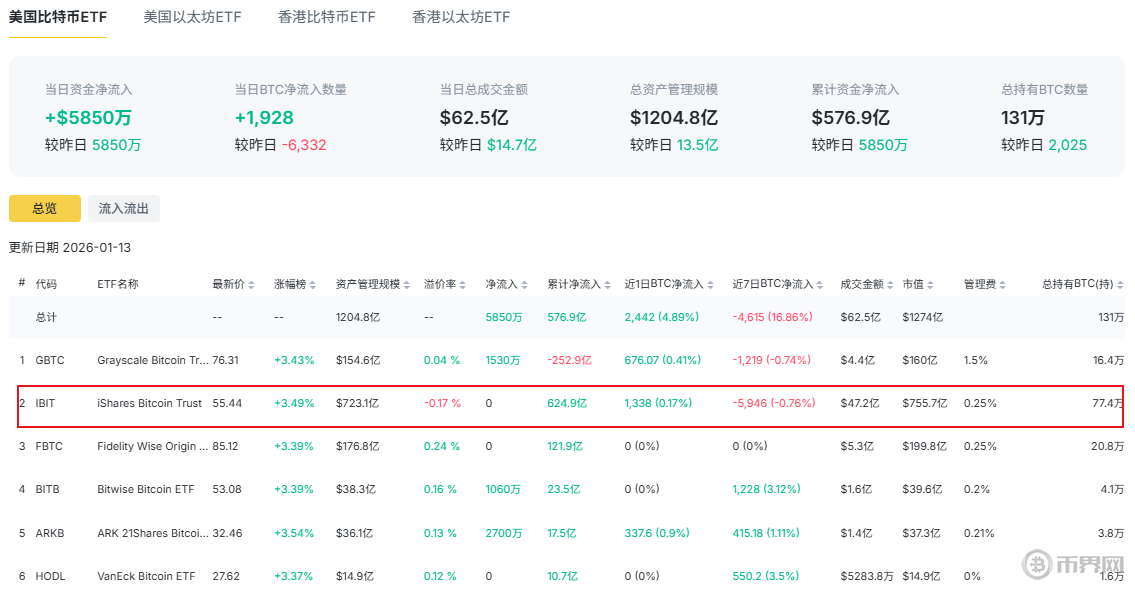This screenshot has width=1135, height=592.
Task: Click the 更新日期 2026-01-13 text
Action: pos(70,248)
